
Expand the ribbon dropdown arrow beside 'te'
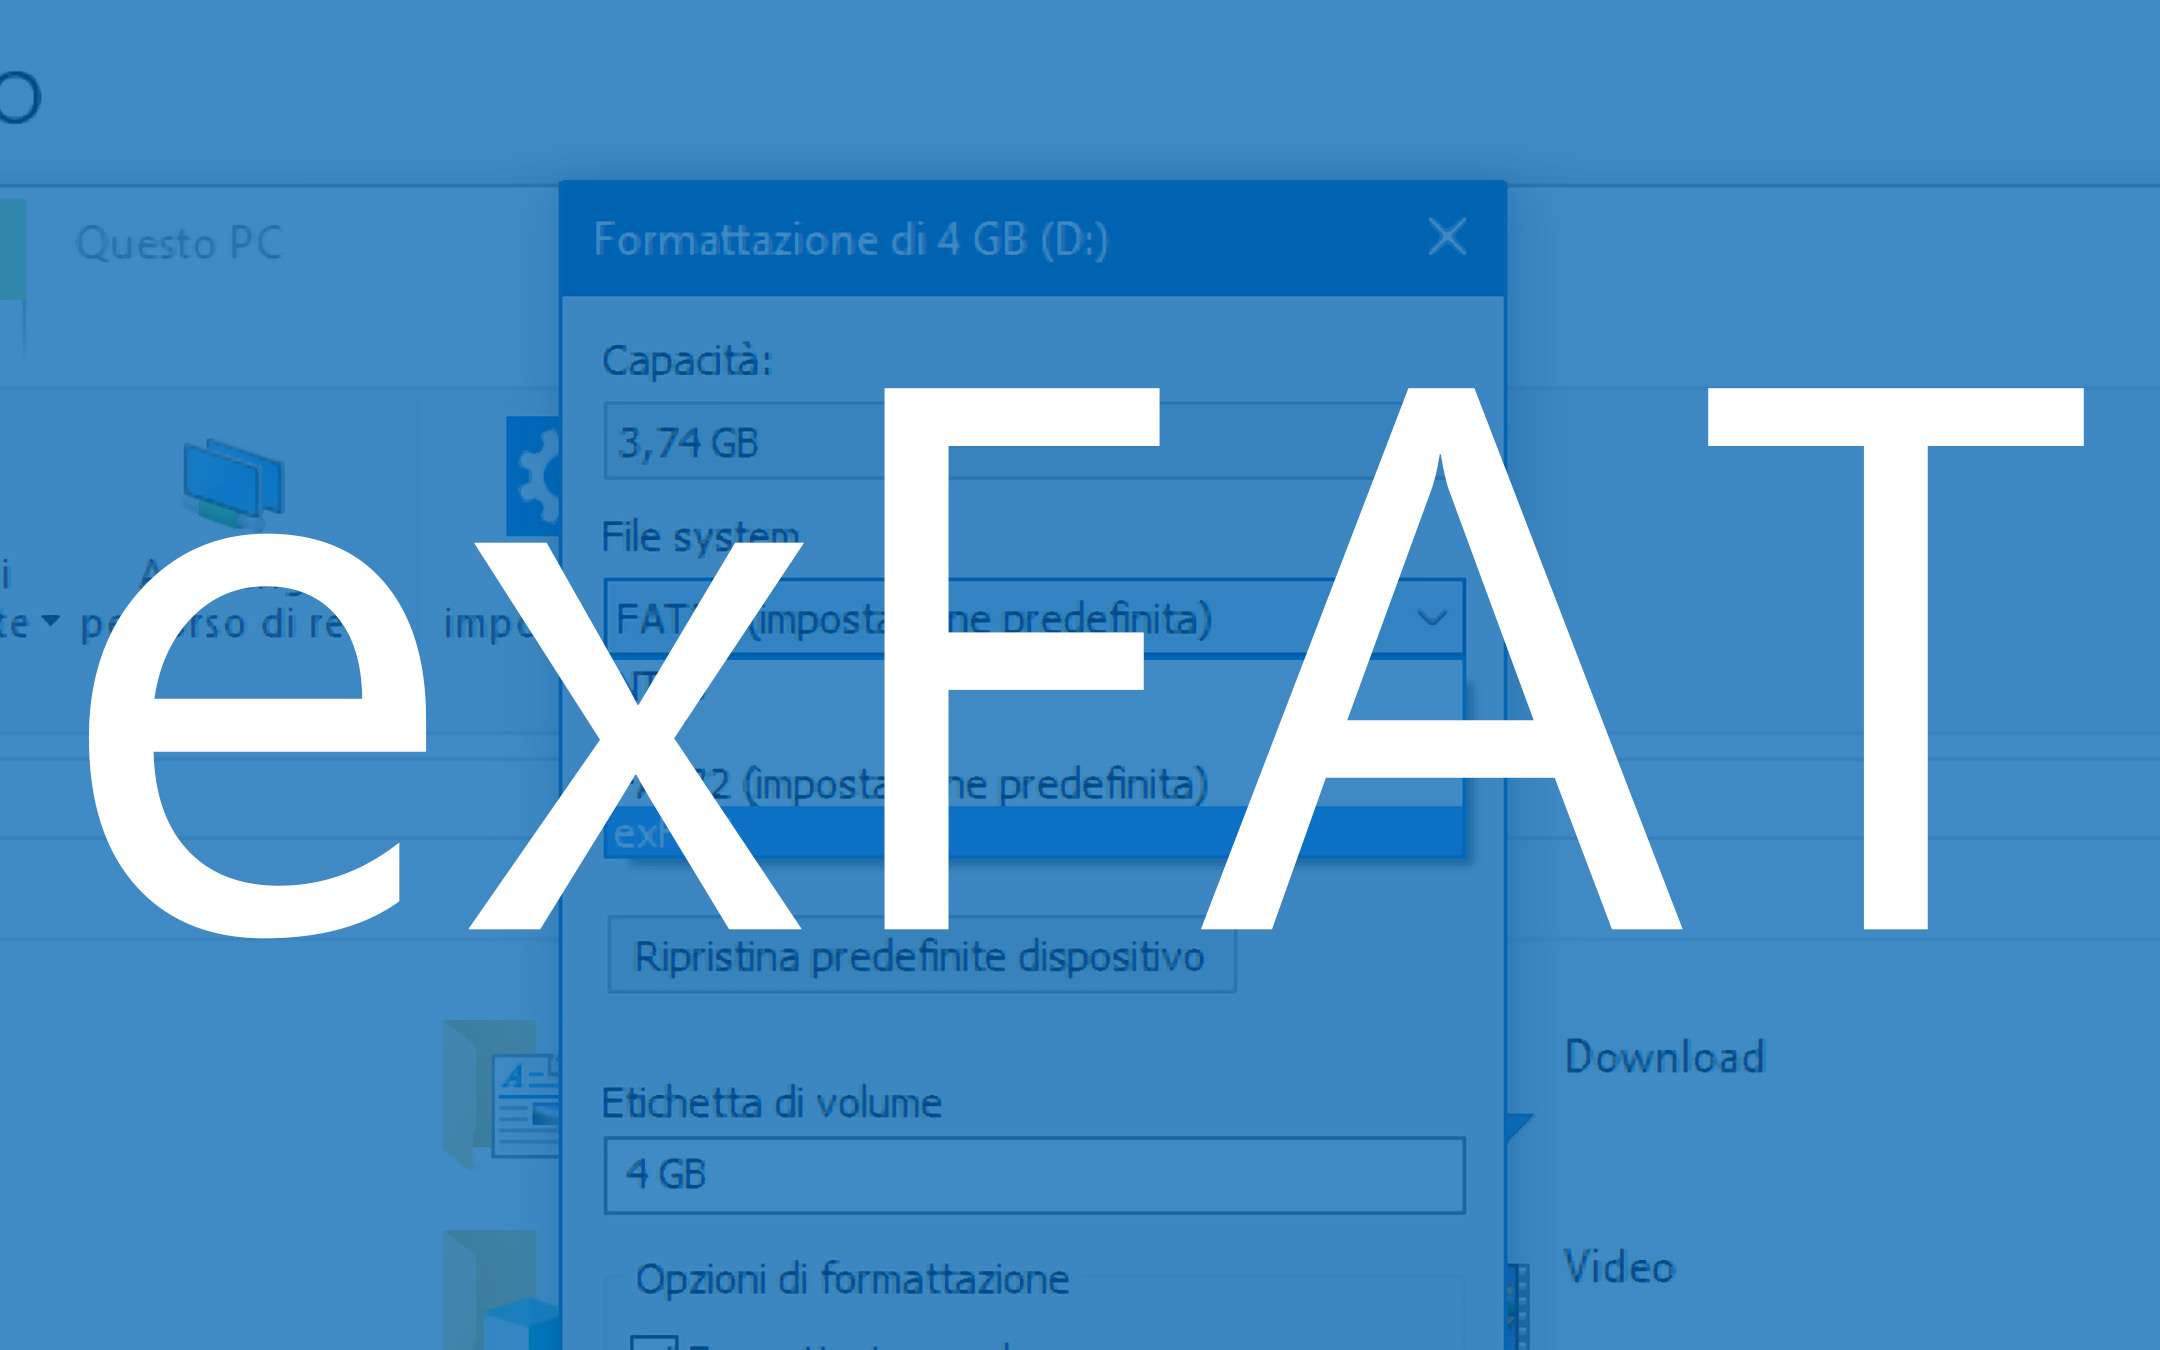pyautogui.click(x=50, y=621)
